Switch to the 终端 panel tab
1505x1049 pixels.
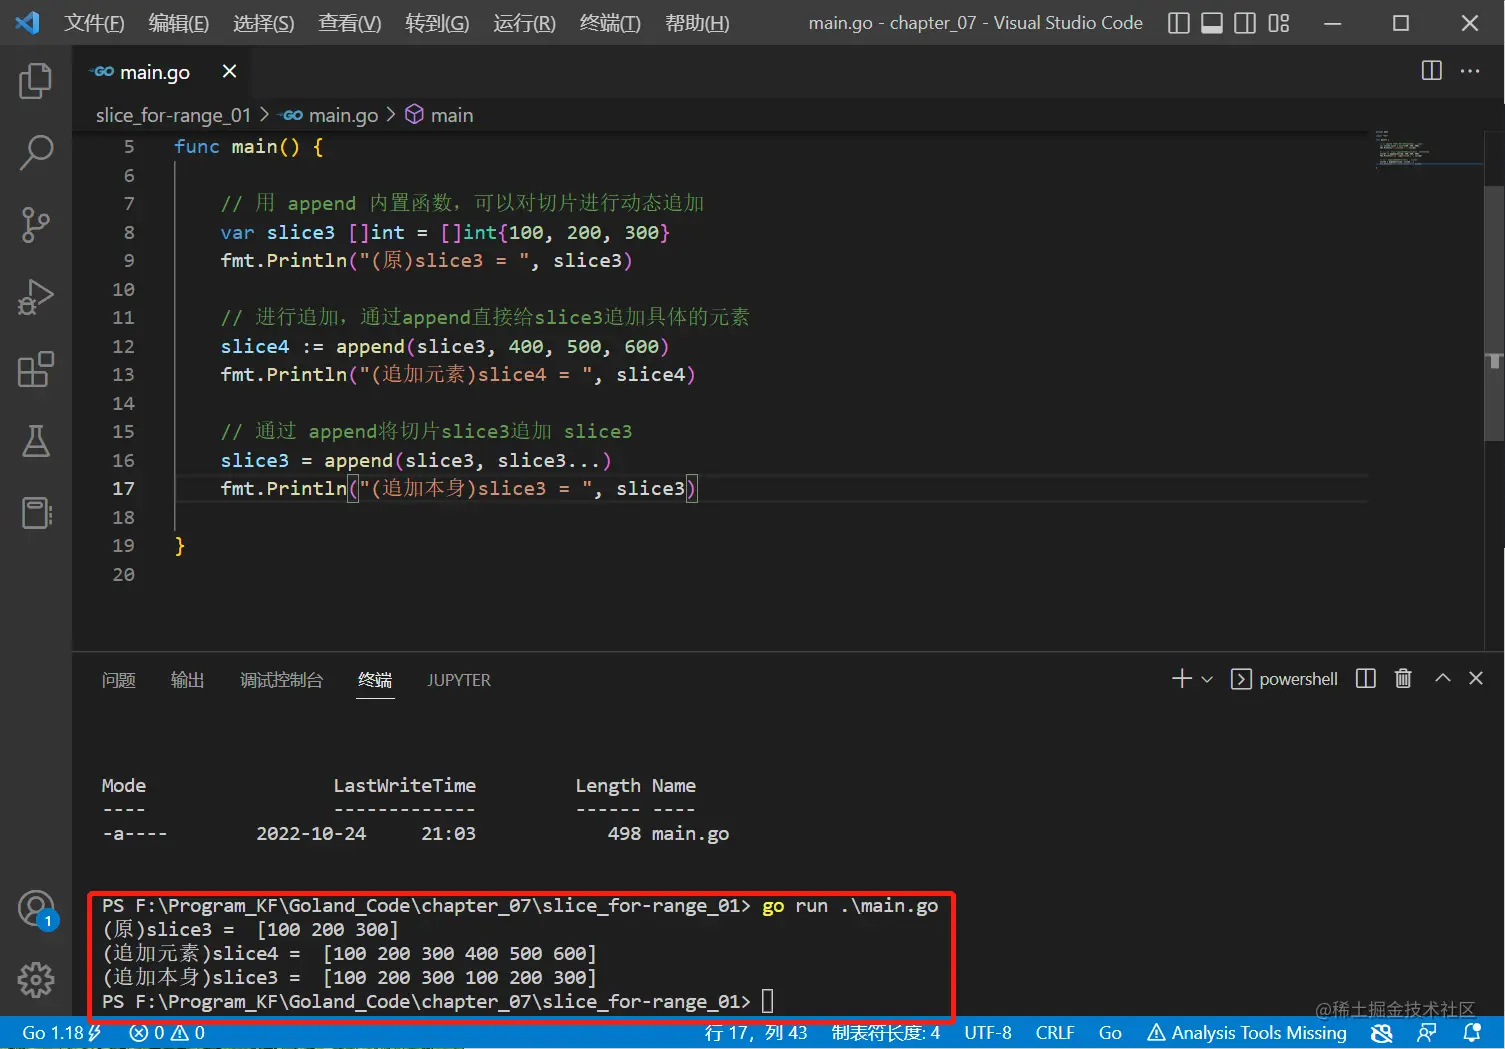pos(375,680)
